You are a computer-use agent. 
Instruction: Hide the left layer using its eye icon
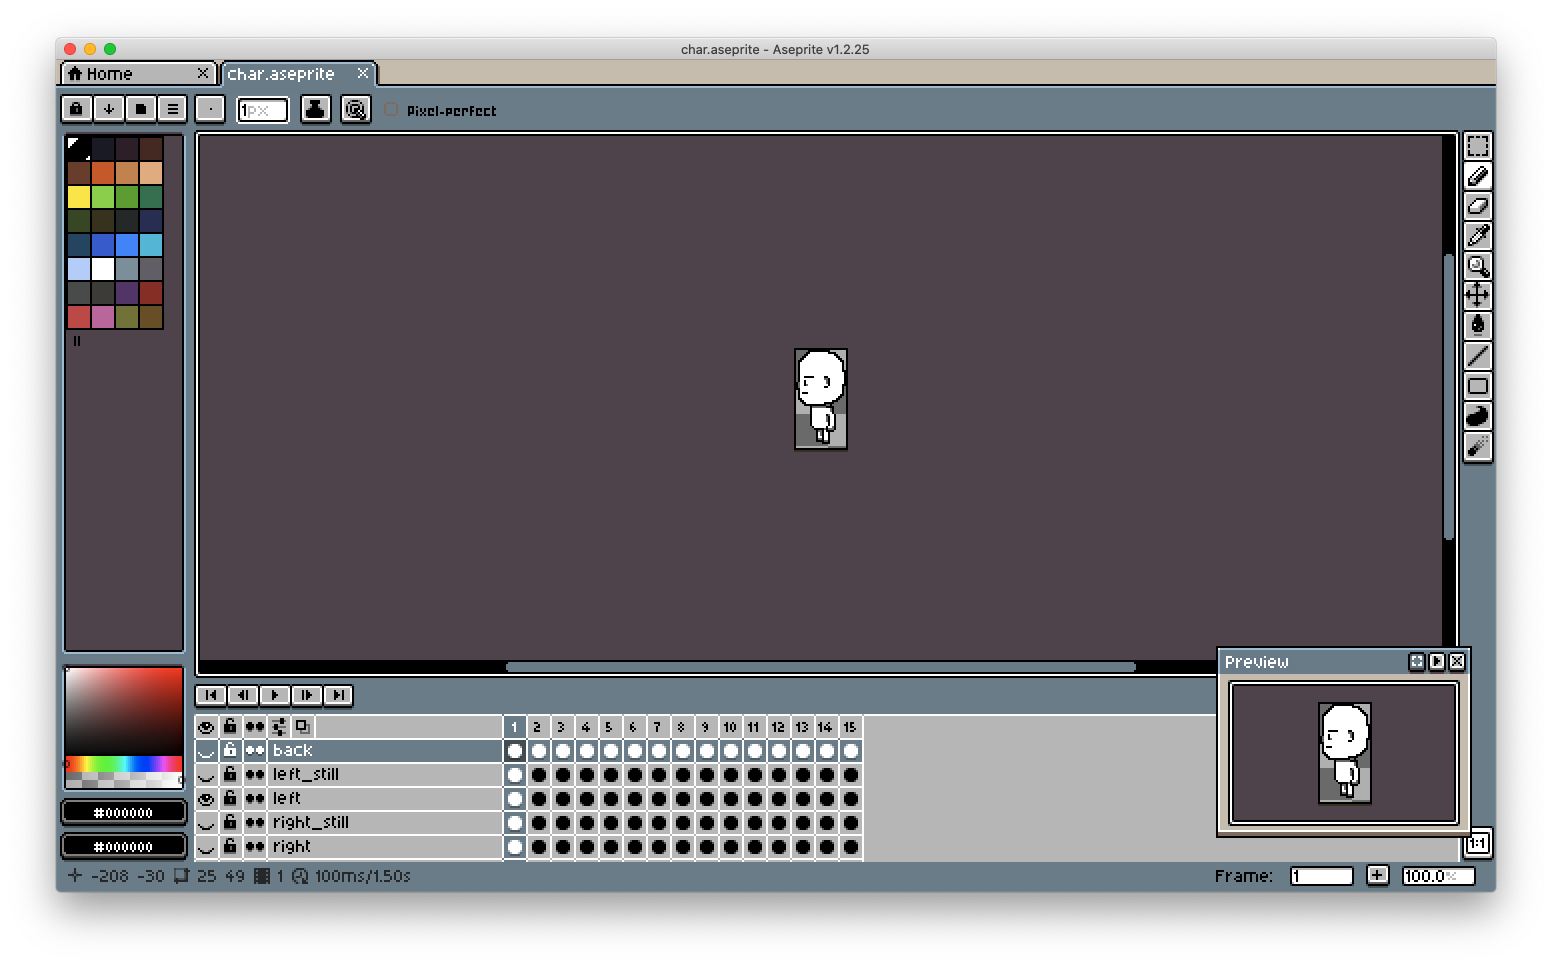tap(206, 798)
